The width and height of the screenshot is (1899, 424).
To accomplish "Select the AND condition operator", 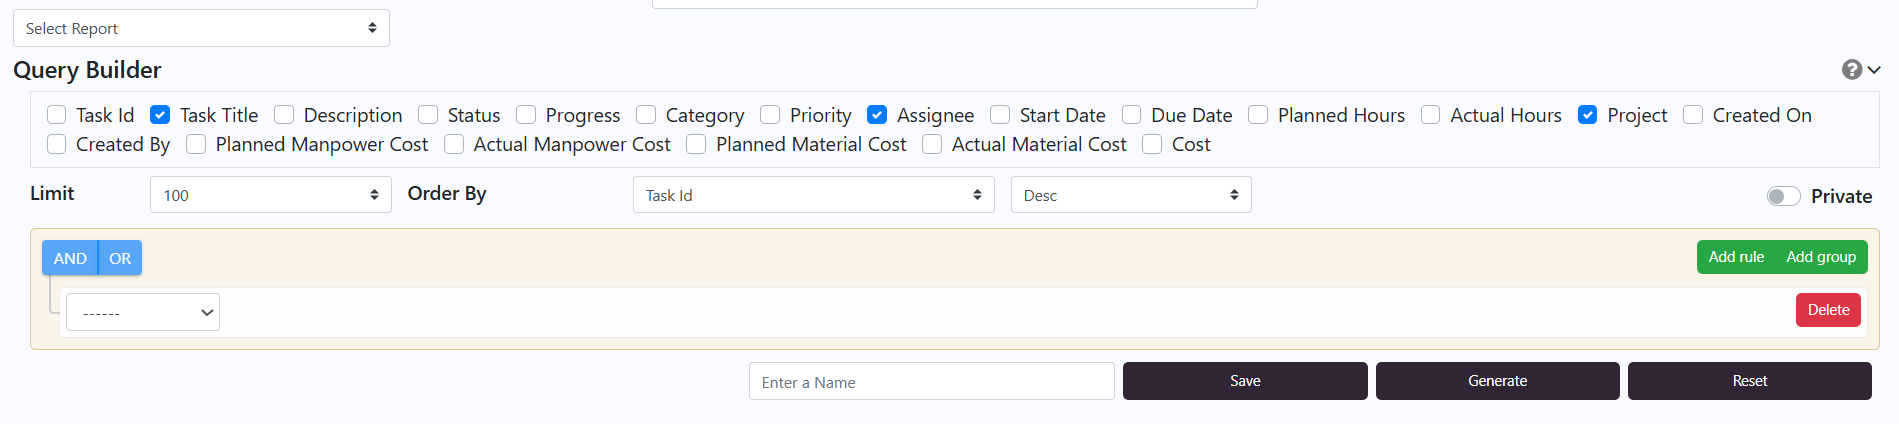I will [70, 258].
